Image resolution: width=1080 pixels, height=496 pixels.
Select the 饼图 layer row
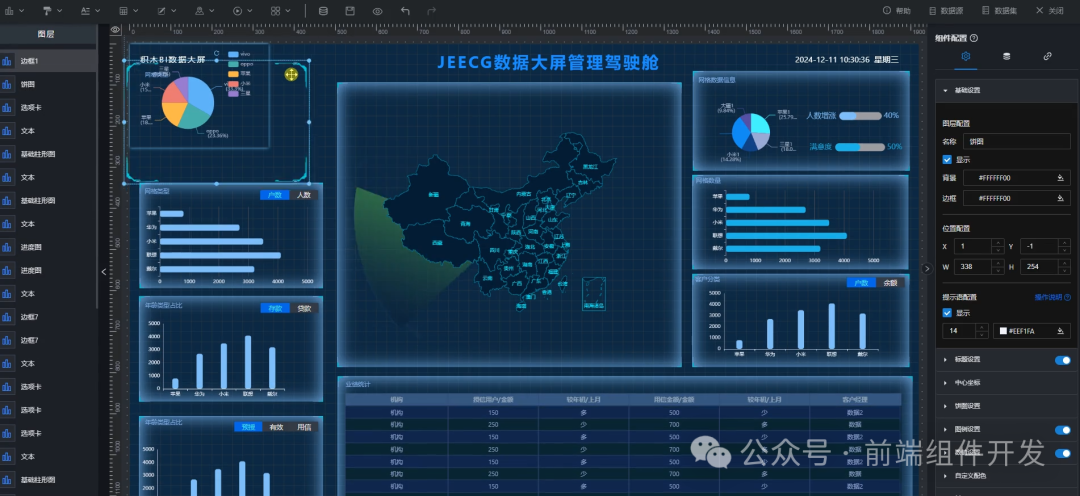(48, 84)
